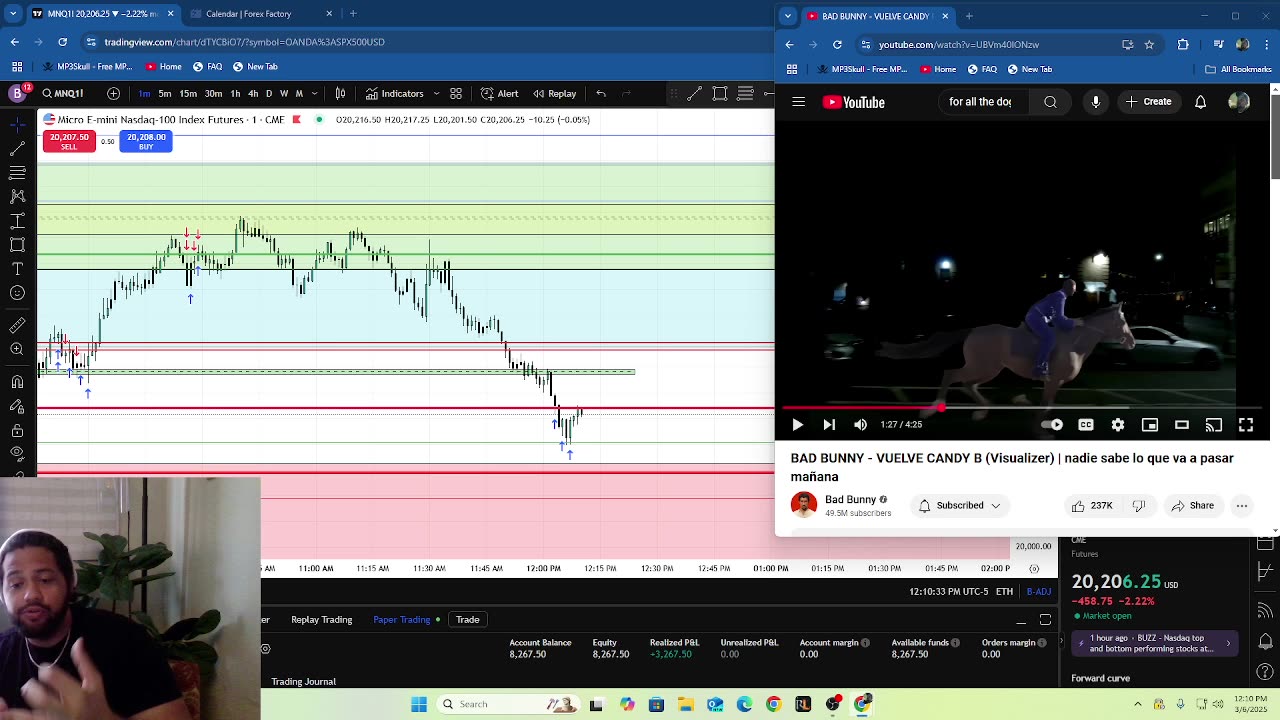Image resolution: width=1280 pixels, height=720 pixels.
Task: Toggle ETH extended trading hours session
Action: (1004, 592)
